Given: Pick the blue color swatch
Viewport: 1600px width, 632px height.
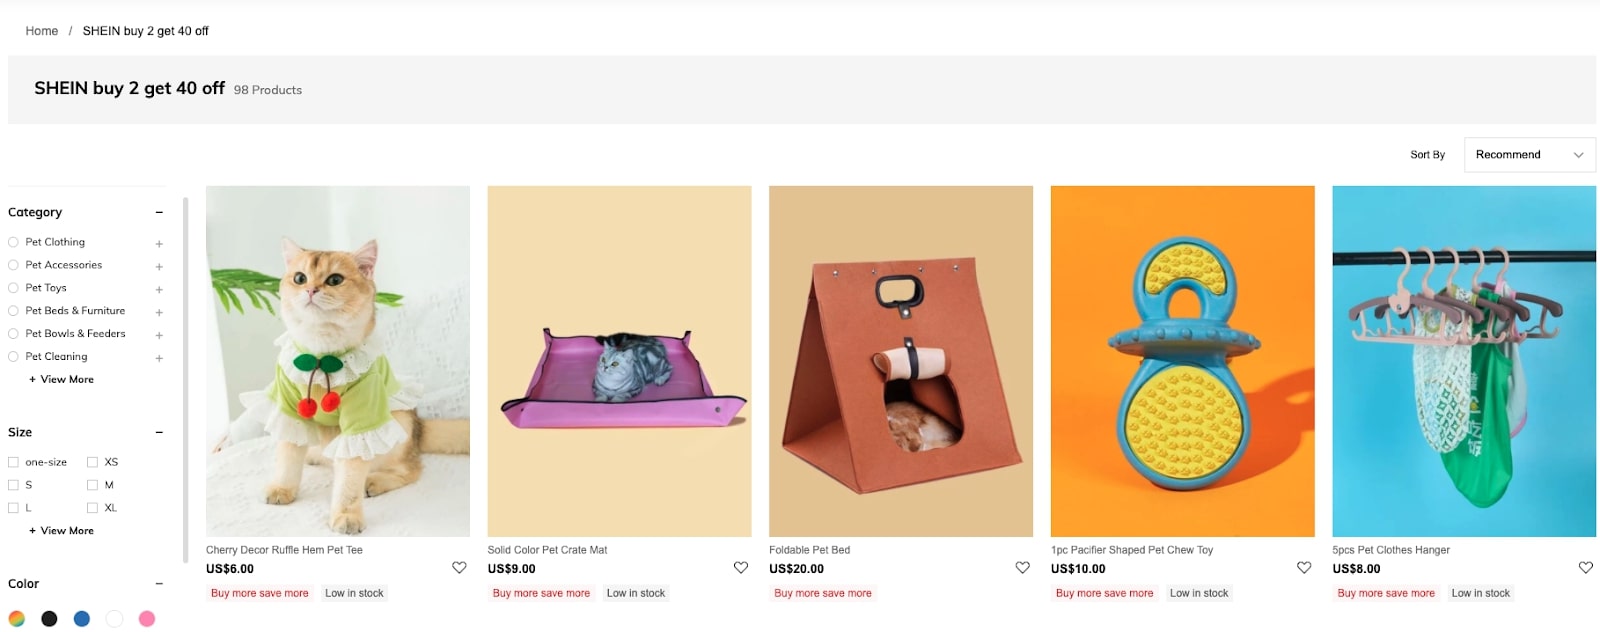Looking at the screenshot, I should pos(80,618).
